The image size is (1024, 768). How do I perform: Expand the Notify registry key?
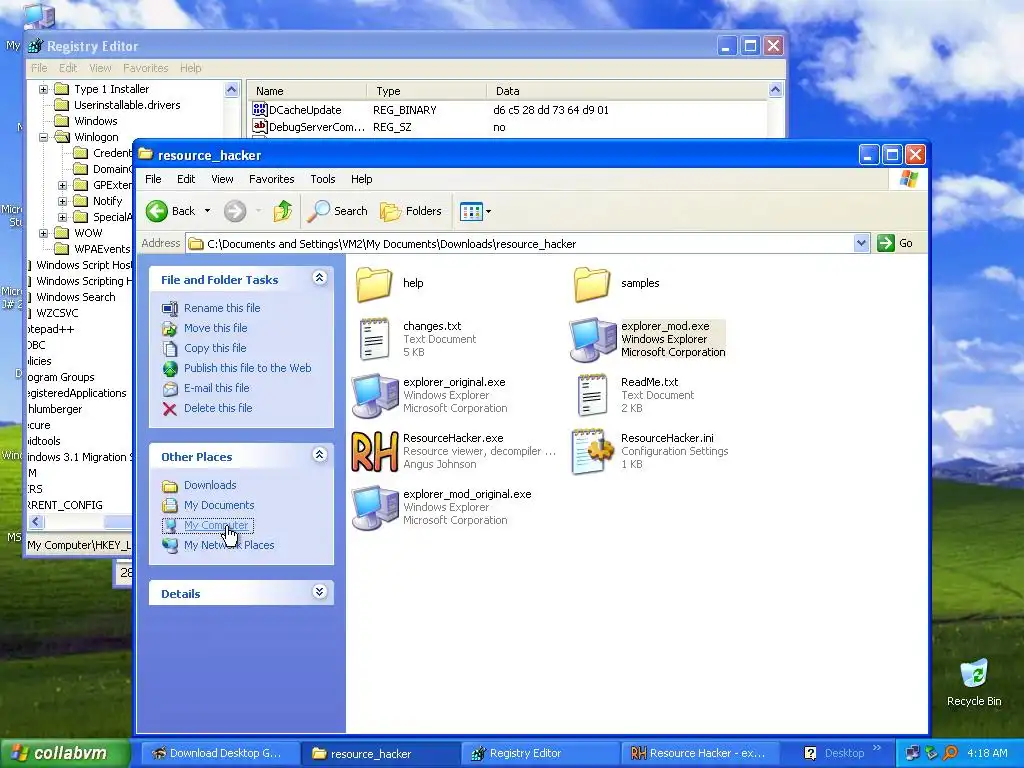click(62, 201)
